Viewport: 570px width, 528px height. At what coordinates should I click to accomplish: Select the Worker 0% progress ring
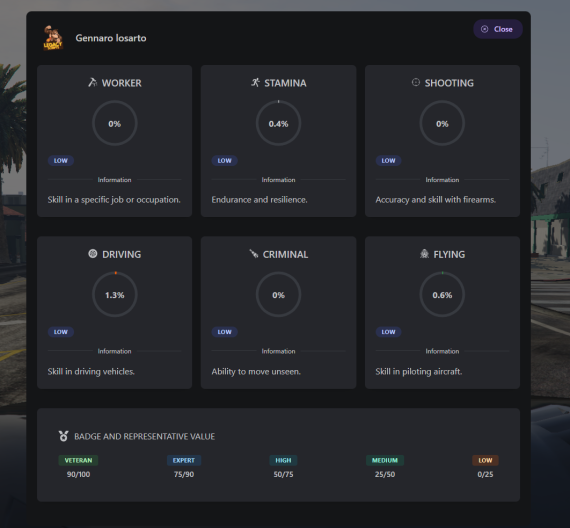(115, 123)
